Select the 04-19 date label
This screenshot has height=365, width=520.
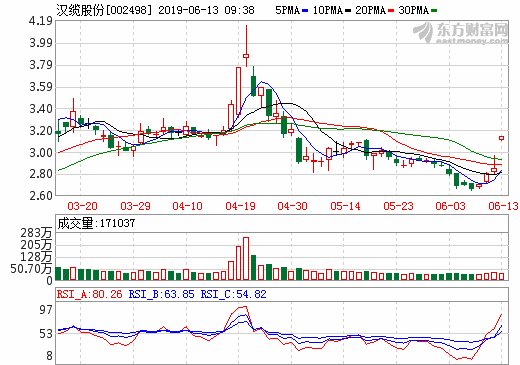(x=240, y=206)
